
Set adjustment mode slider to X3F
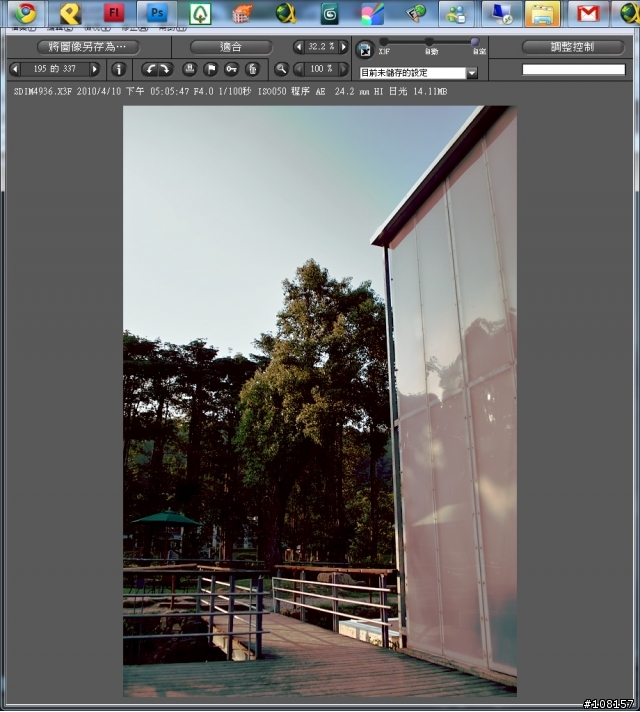pos(384,42)
